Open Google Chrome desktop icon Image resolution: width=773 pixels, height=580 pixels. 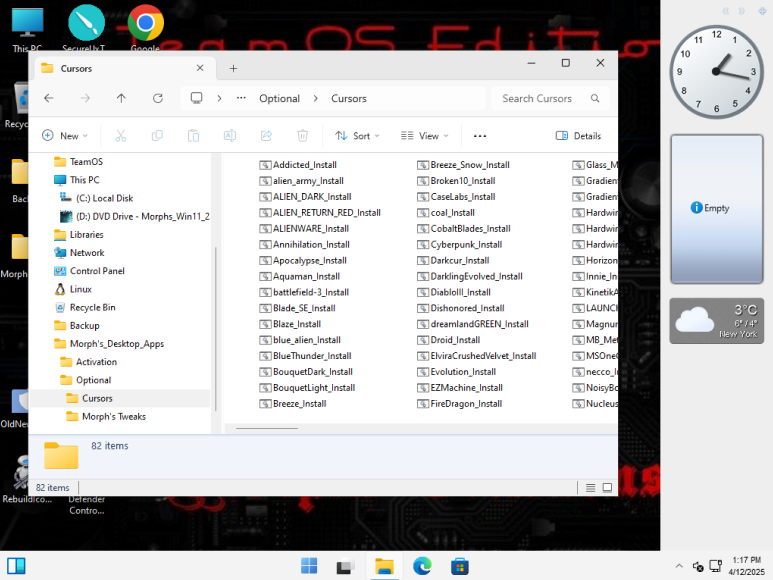tap(145, 28)
